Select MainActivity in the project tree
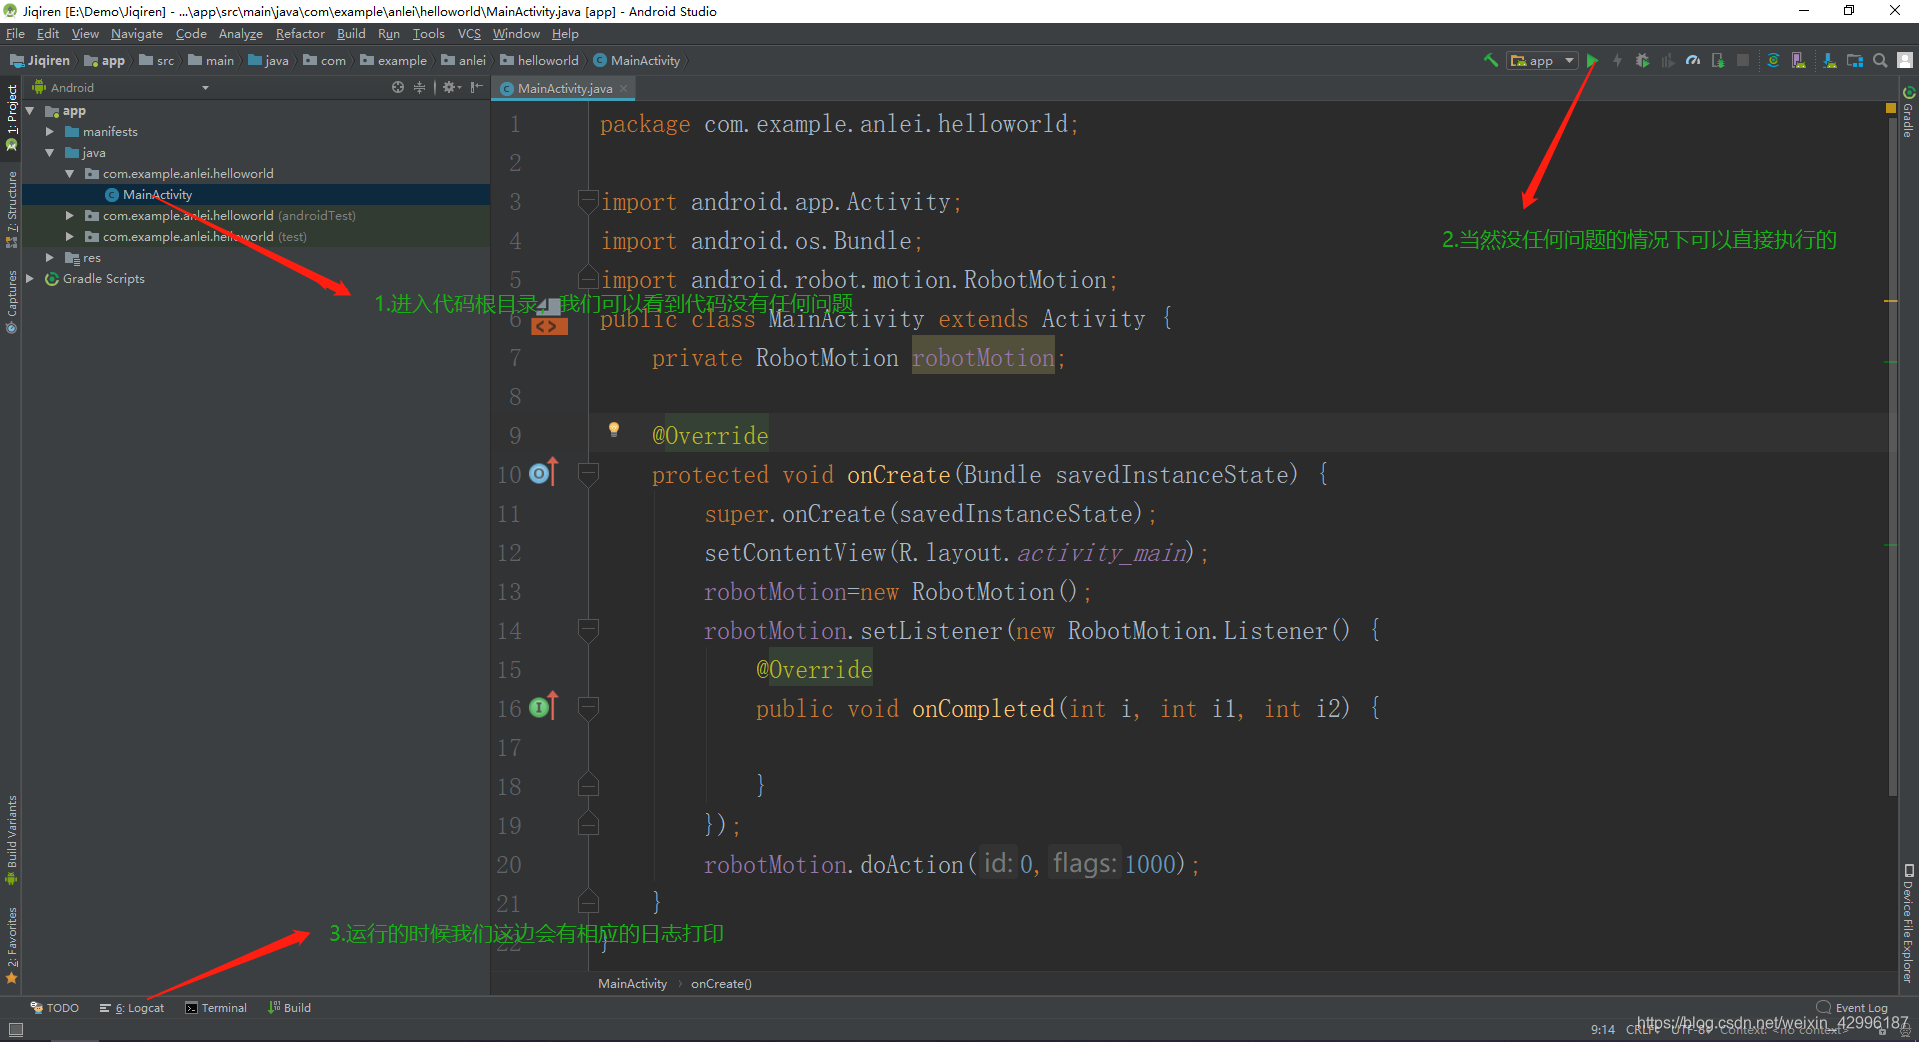Viewport: 1919px width, 1042px height. pos(157,195)
